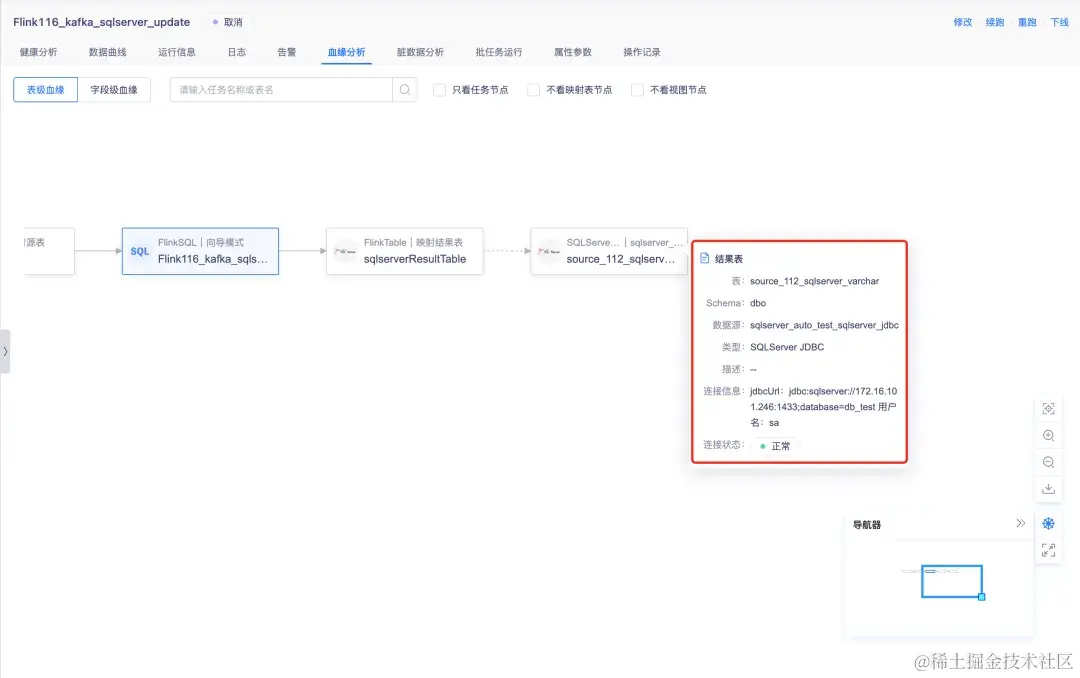Image resolution: width=1080 pixels, height=678 pixels.
Task: Select 表级血缘 toggle
Action: point(45,90)
